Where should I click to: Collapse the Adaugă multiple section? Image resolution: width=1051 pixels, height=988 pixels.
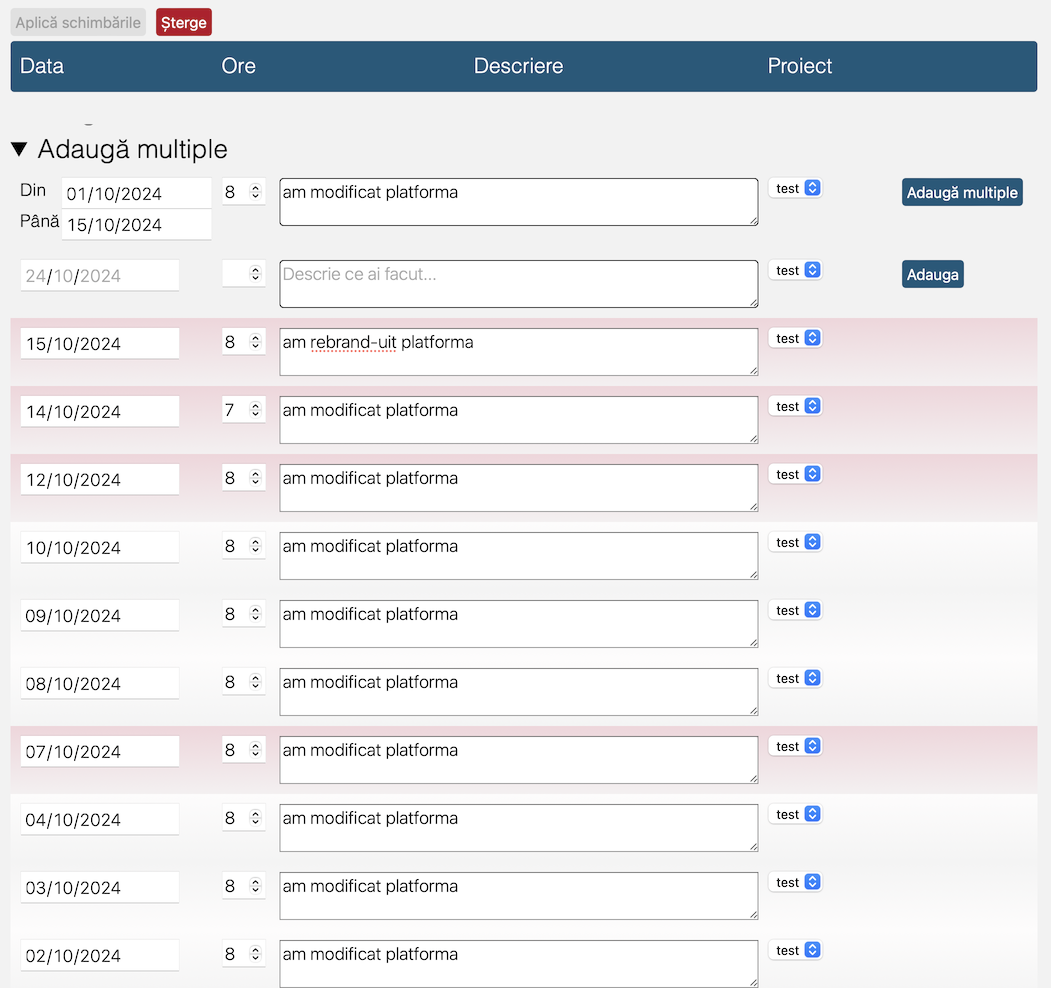19,149
